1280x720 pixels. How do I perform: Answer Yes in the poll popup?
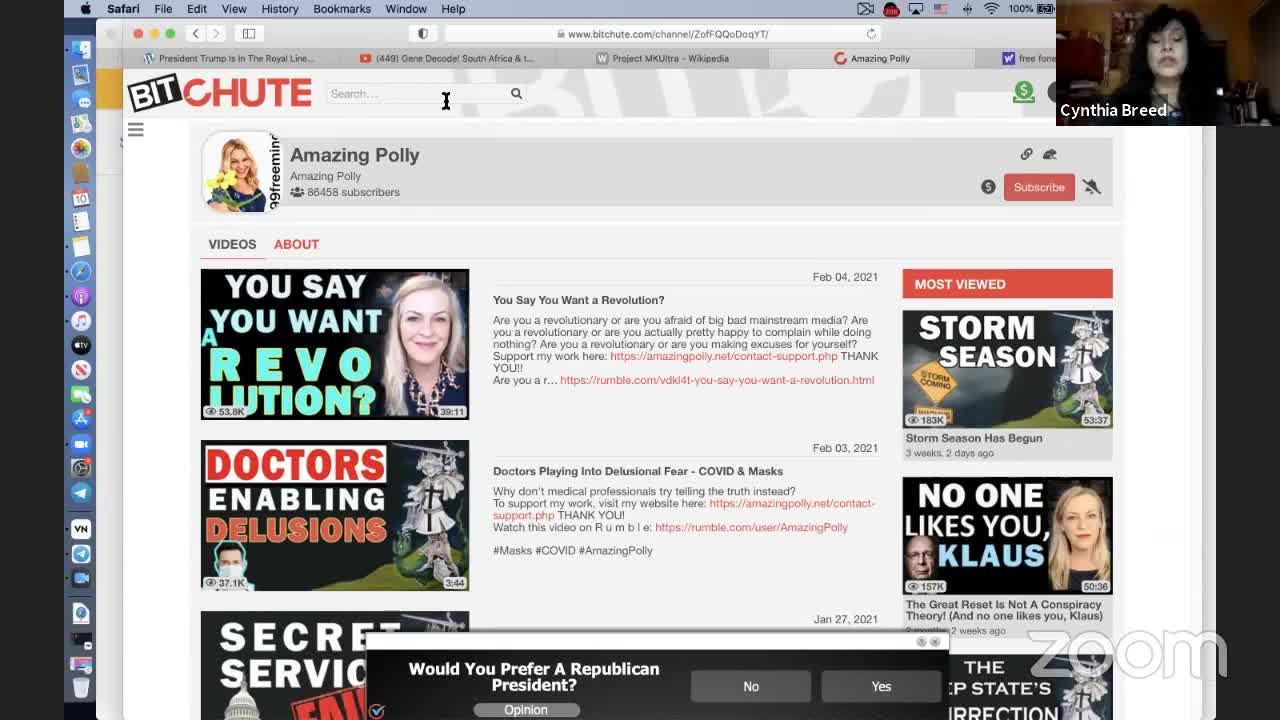pos(881,687)
